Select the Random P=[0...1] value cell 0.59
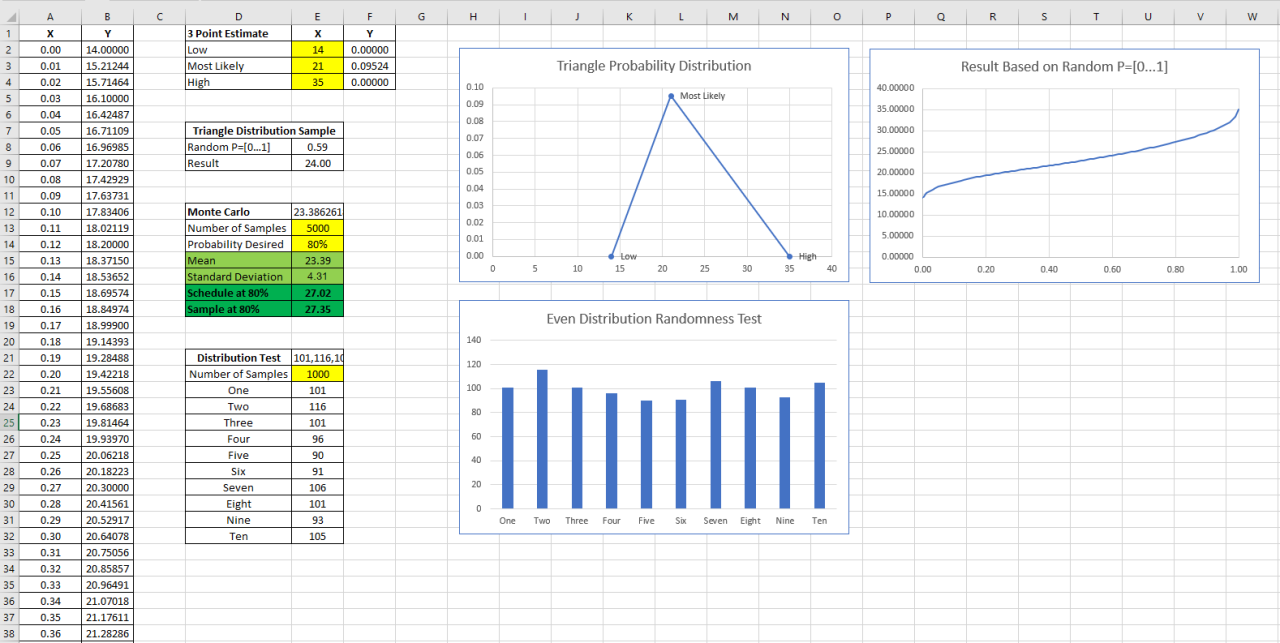This screenshot has height=643, width=1280. click(317, 146)
